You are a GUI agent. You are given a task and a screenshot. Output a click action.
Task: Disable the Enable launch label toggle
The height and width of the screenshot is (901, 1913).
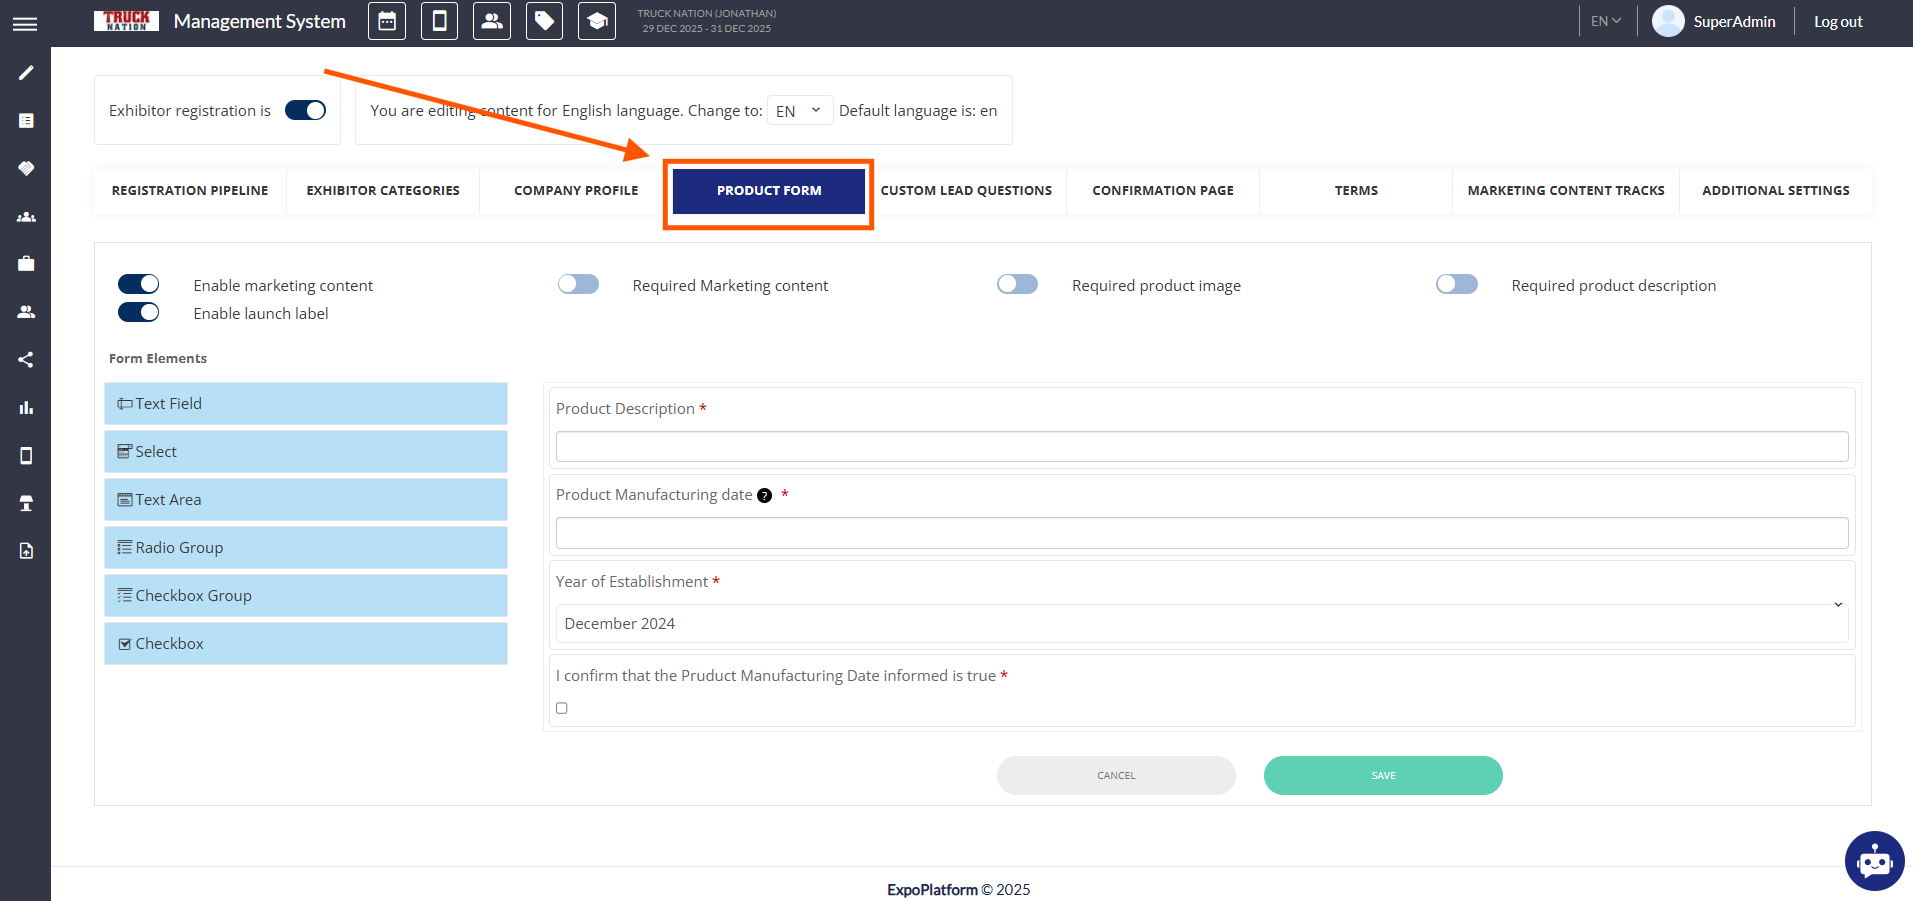(x=139, y=313)
